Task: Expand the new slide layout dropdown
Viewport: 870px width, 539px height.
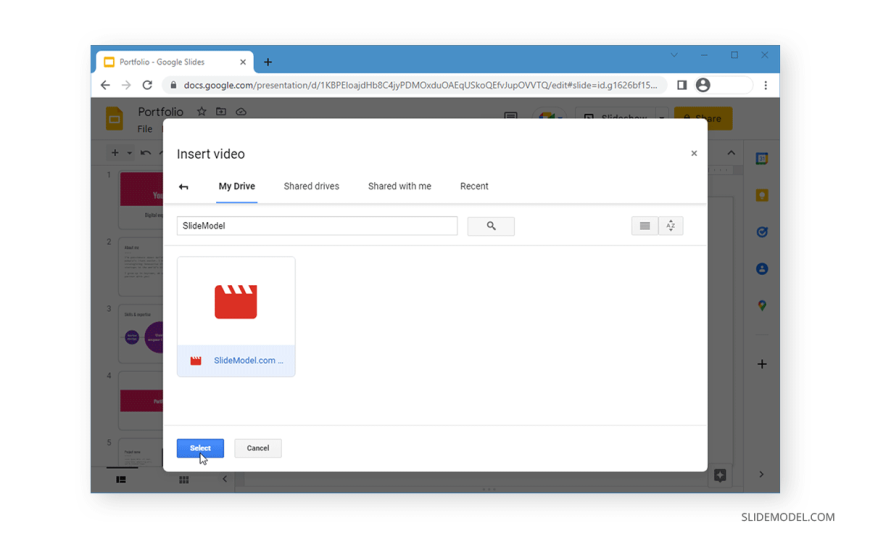Action: coord(129,153)
